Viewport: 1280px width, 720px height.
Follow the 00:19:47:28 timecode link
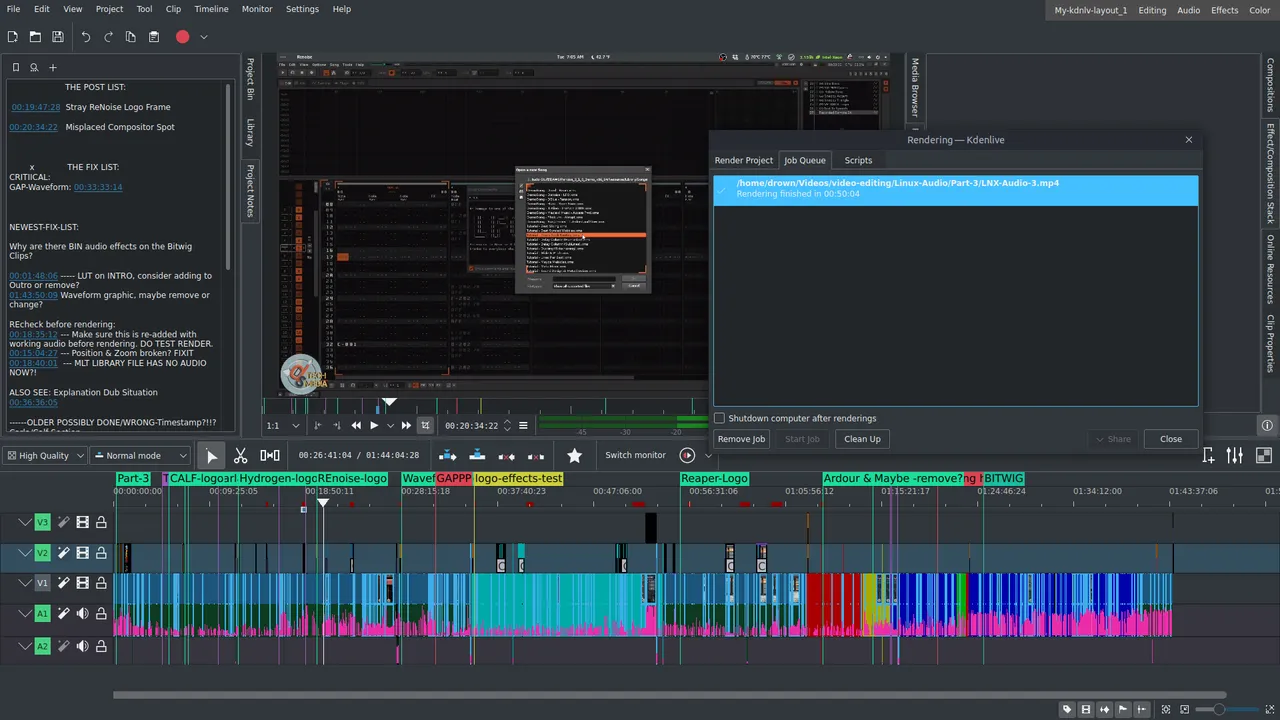click(x=35, y=107)
